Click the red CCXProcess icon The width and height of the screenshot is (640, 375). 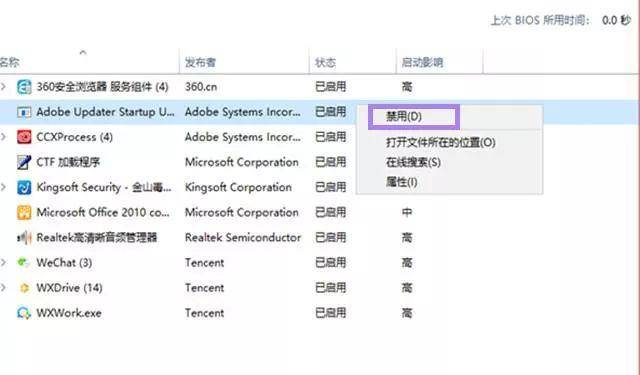24,137
